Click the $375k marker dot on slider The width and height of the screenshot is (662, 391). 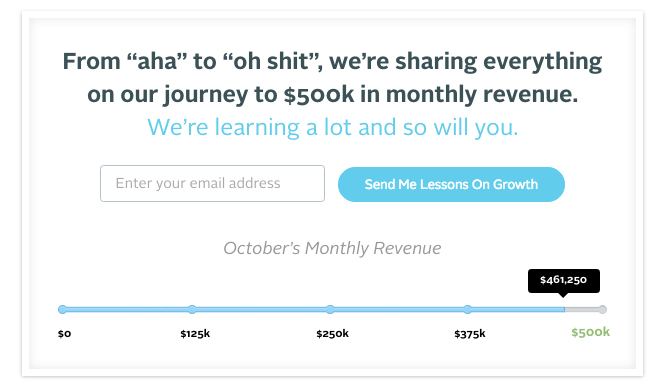467,310
